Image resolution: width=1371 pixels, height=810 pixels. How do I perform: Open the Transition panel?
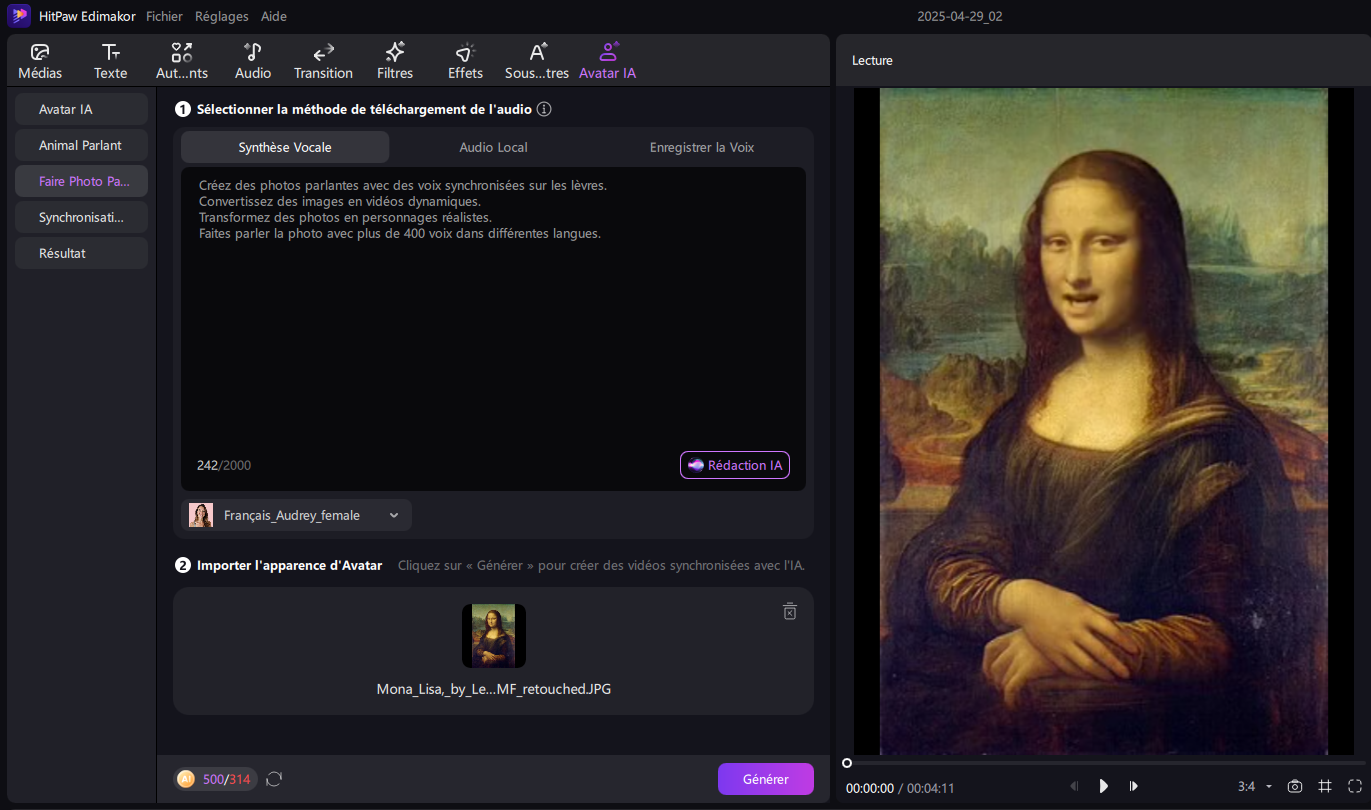323,61
